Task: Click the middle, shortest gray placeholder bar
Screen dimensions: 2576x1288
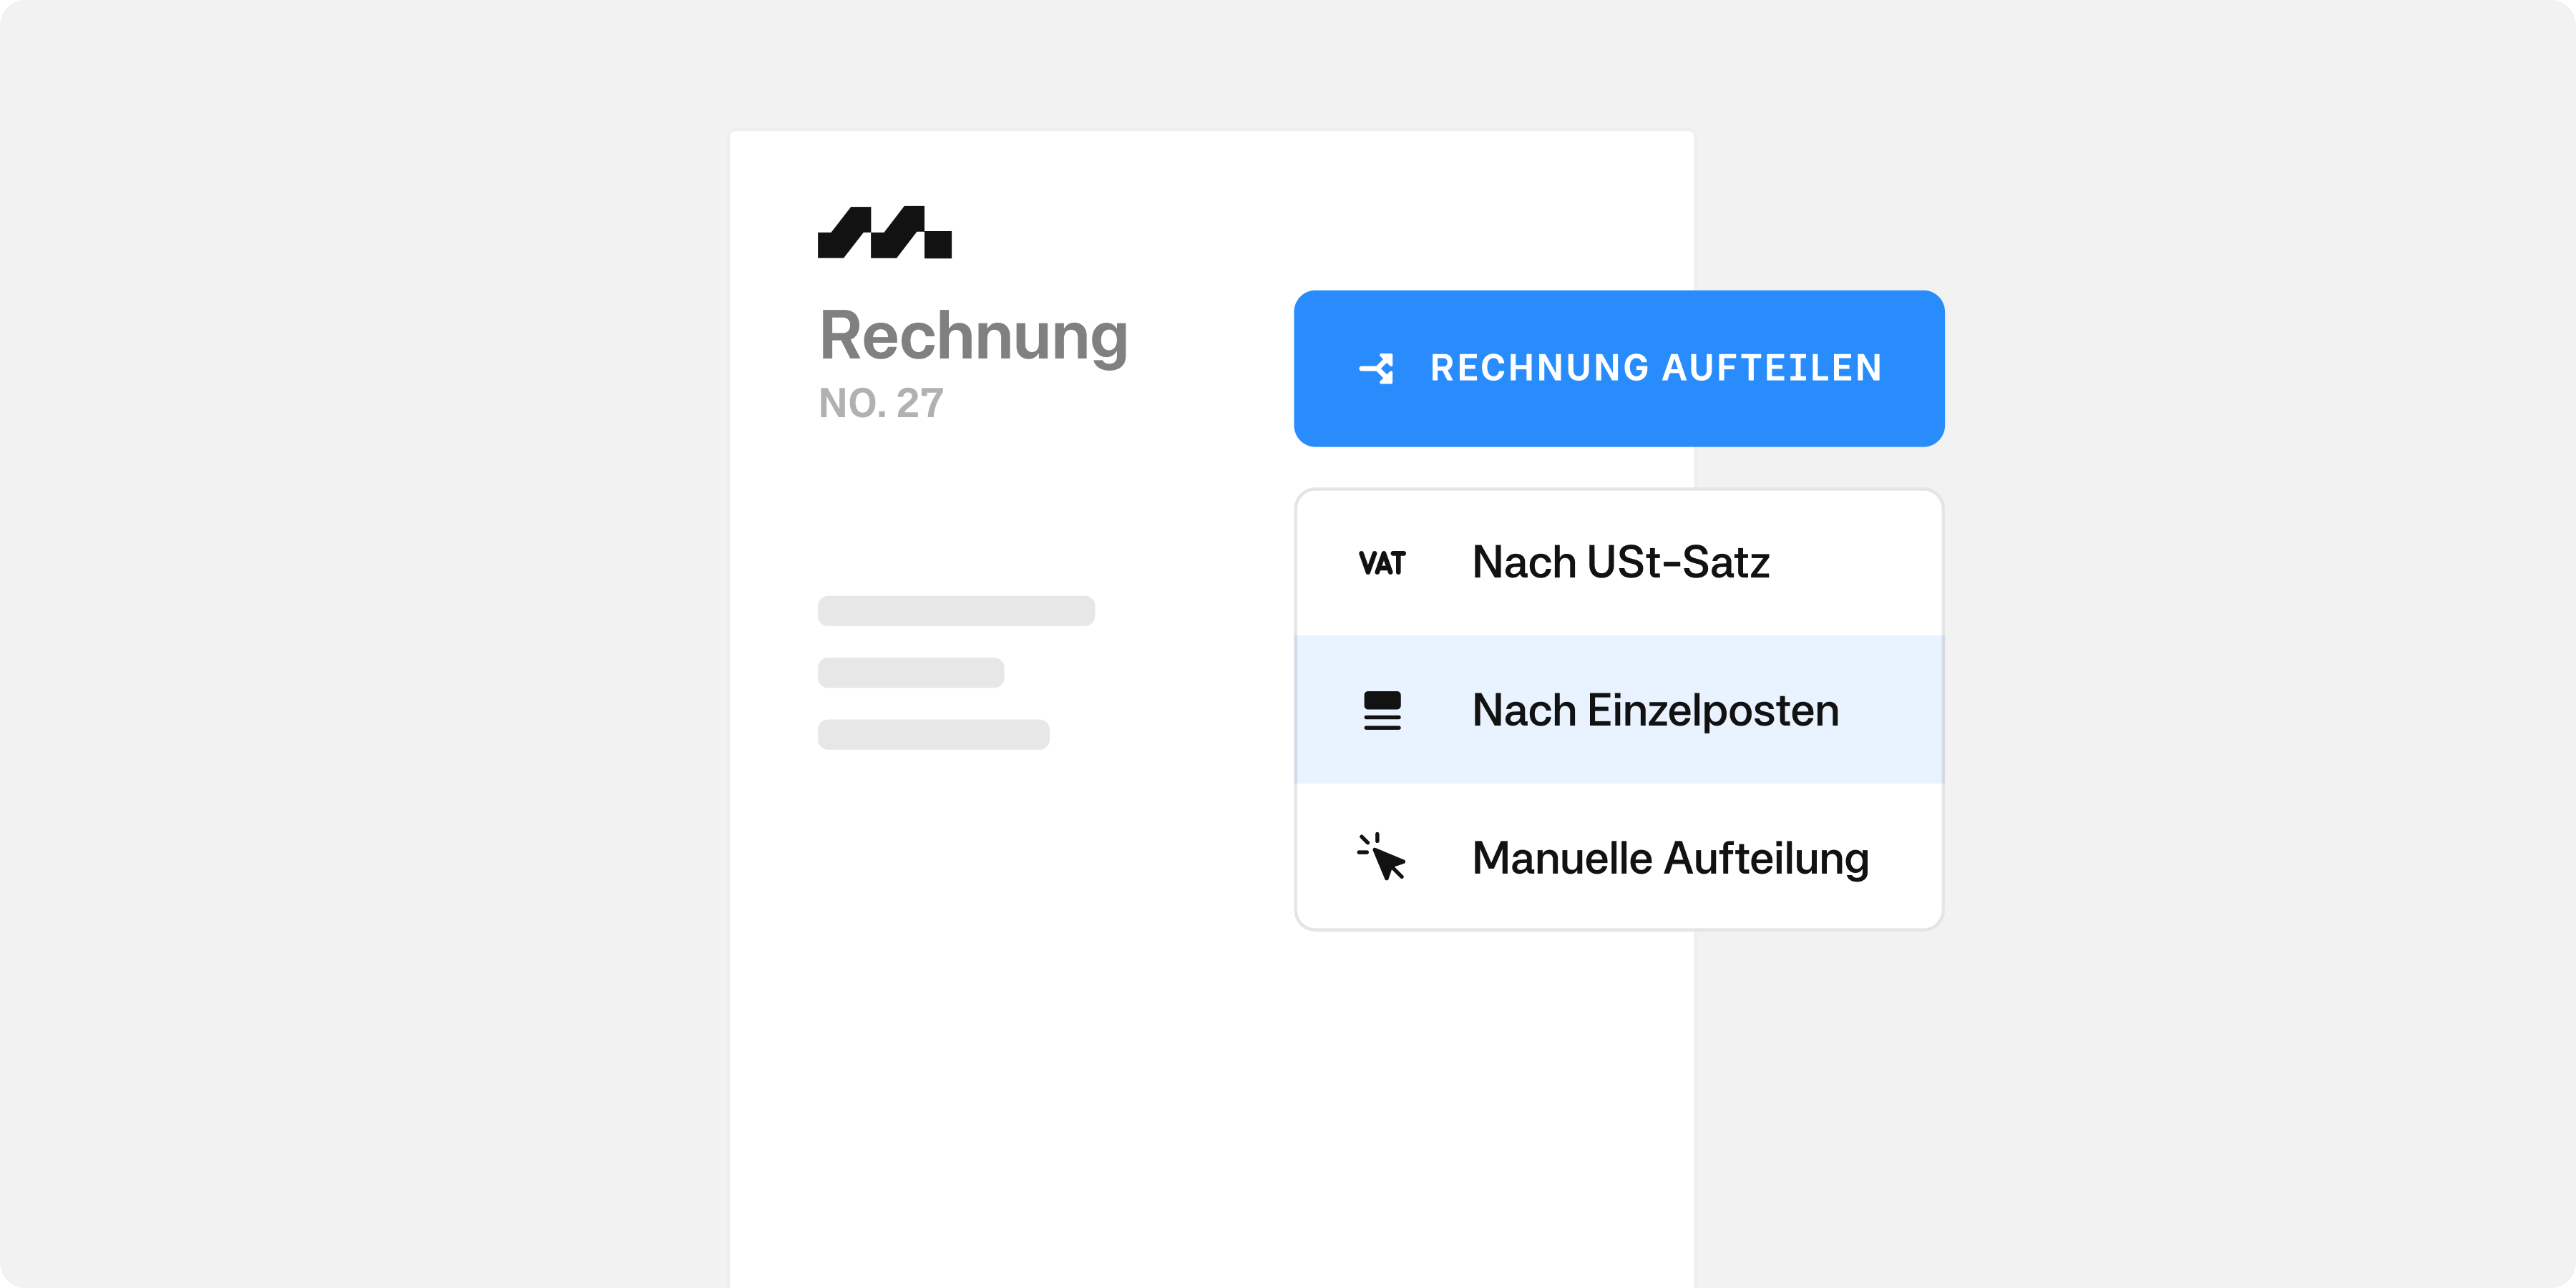Action: coord(910,672)
